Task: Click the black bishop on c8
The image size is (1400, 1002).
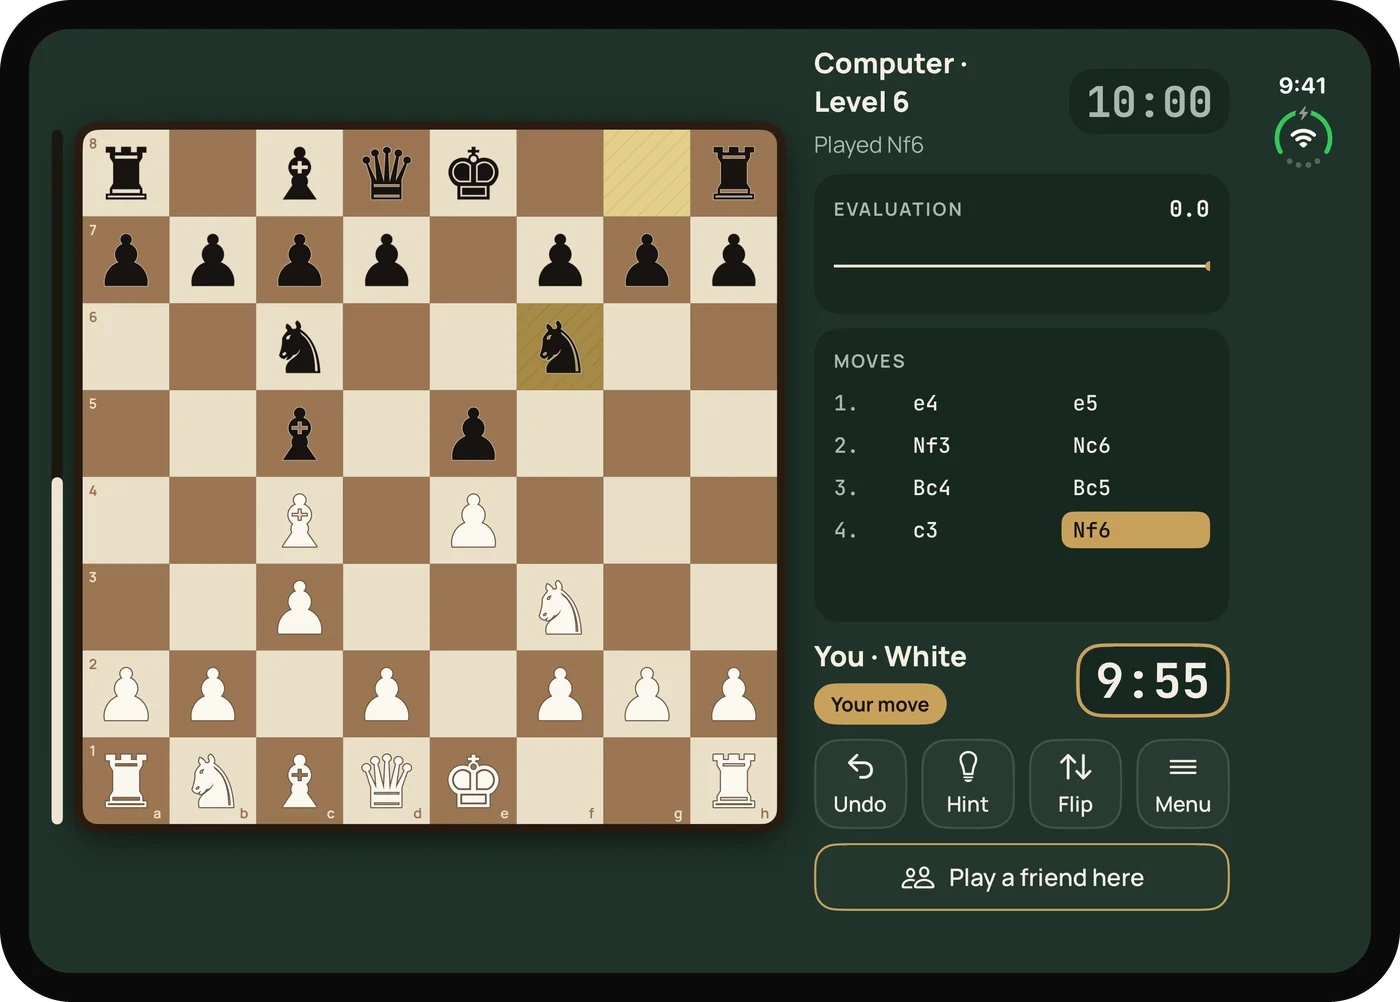Action: click(x=300, y=173)
